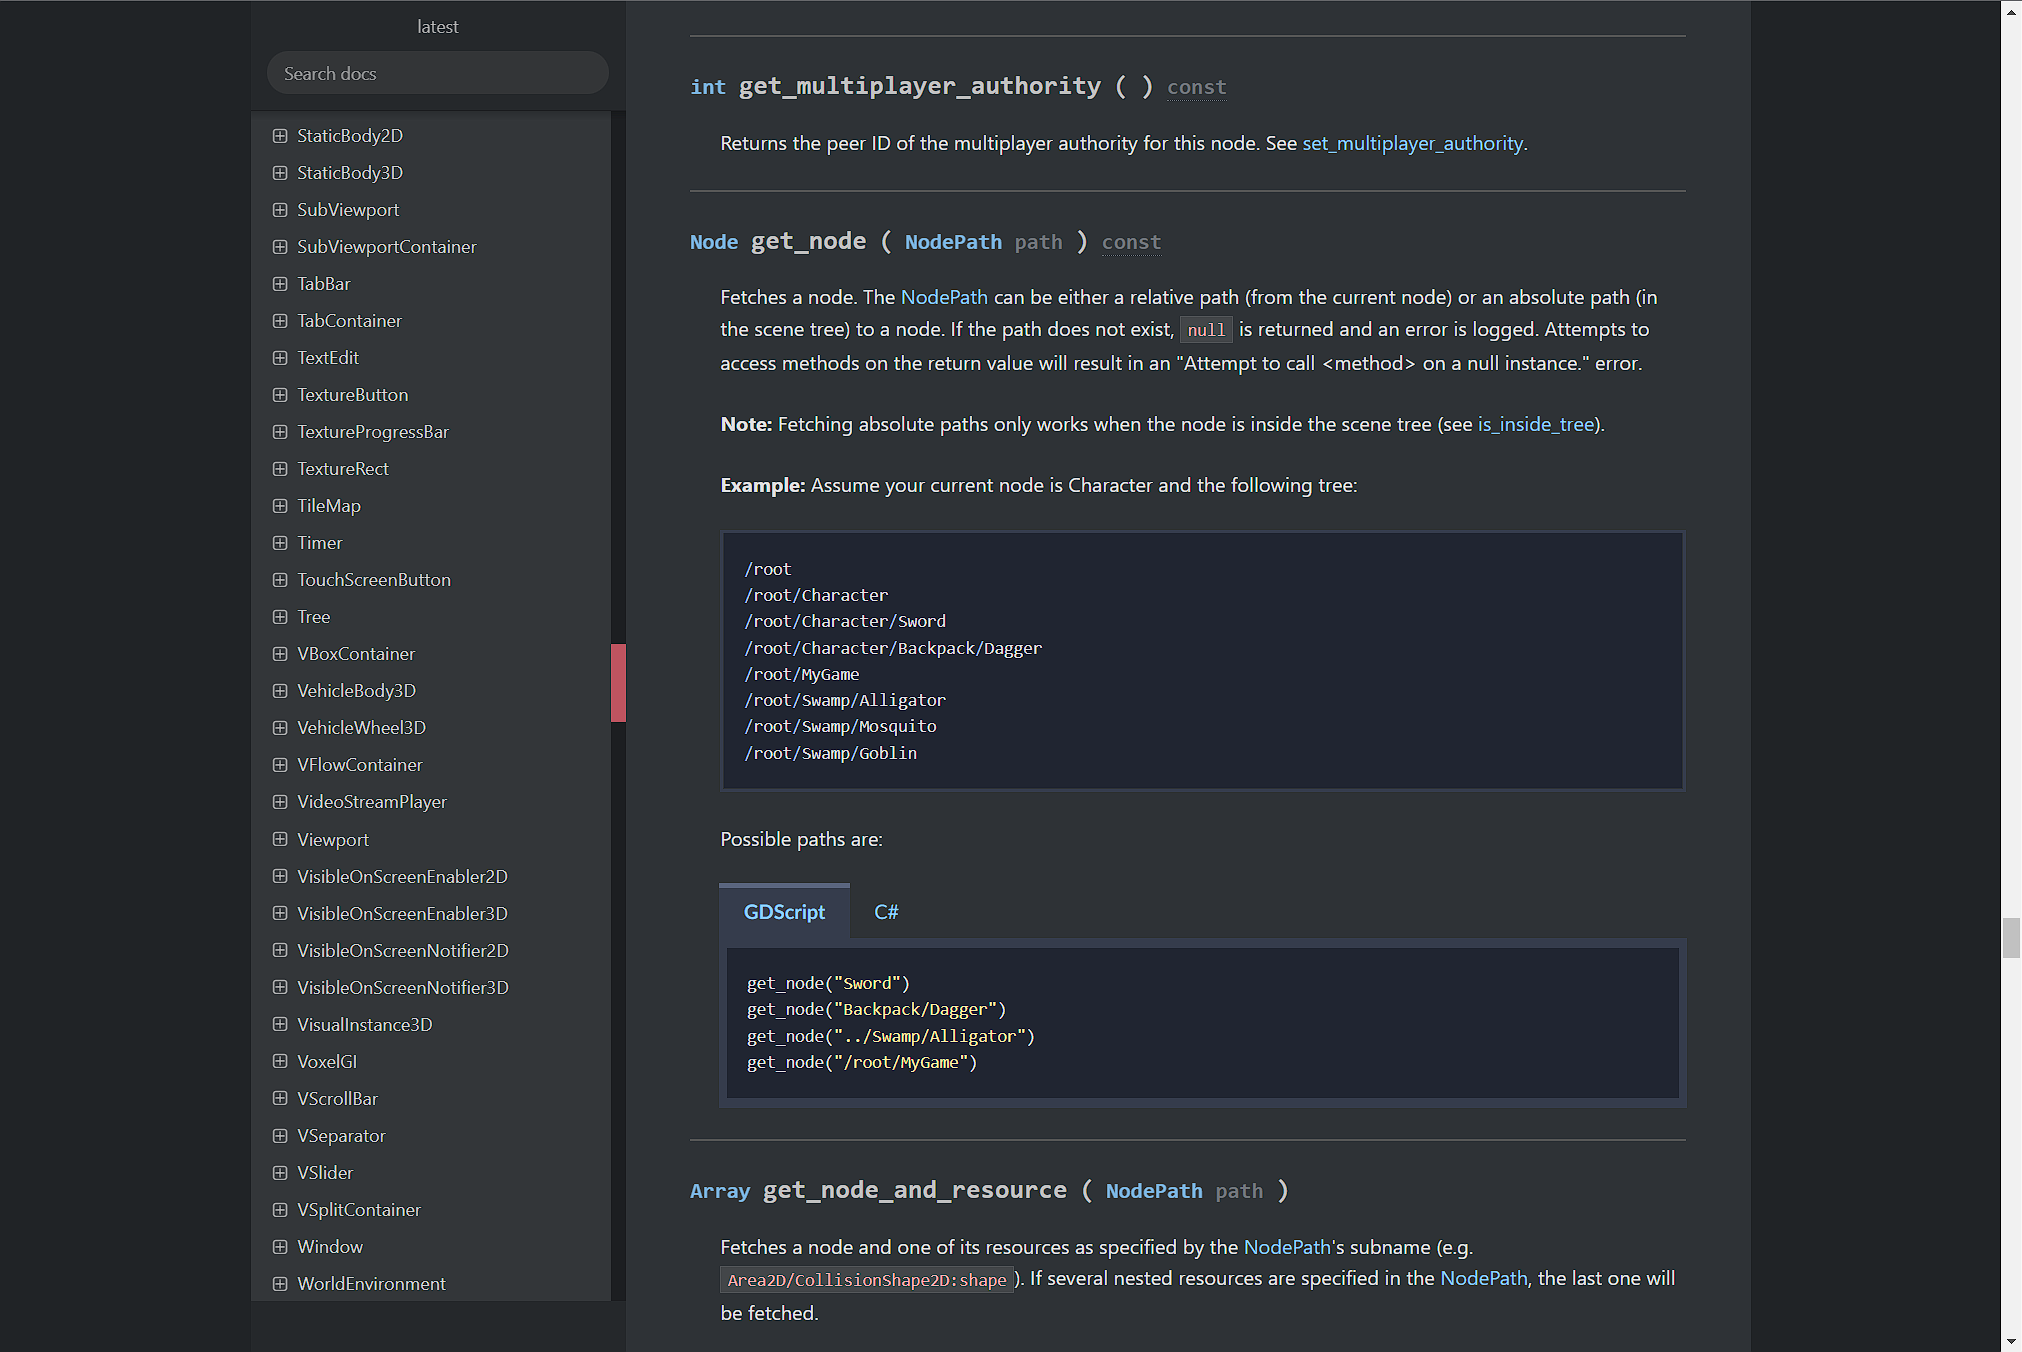Expand SubViewportContainer in sidebar
2022x1352 pixels.
coord(280,247)
